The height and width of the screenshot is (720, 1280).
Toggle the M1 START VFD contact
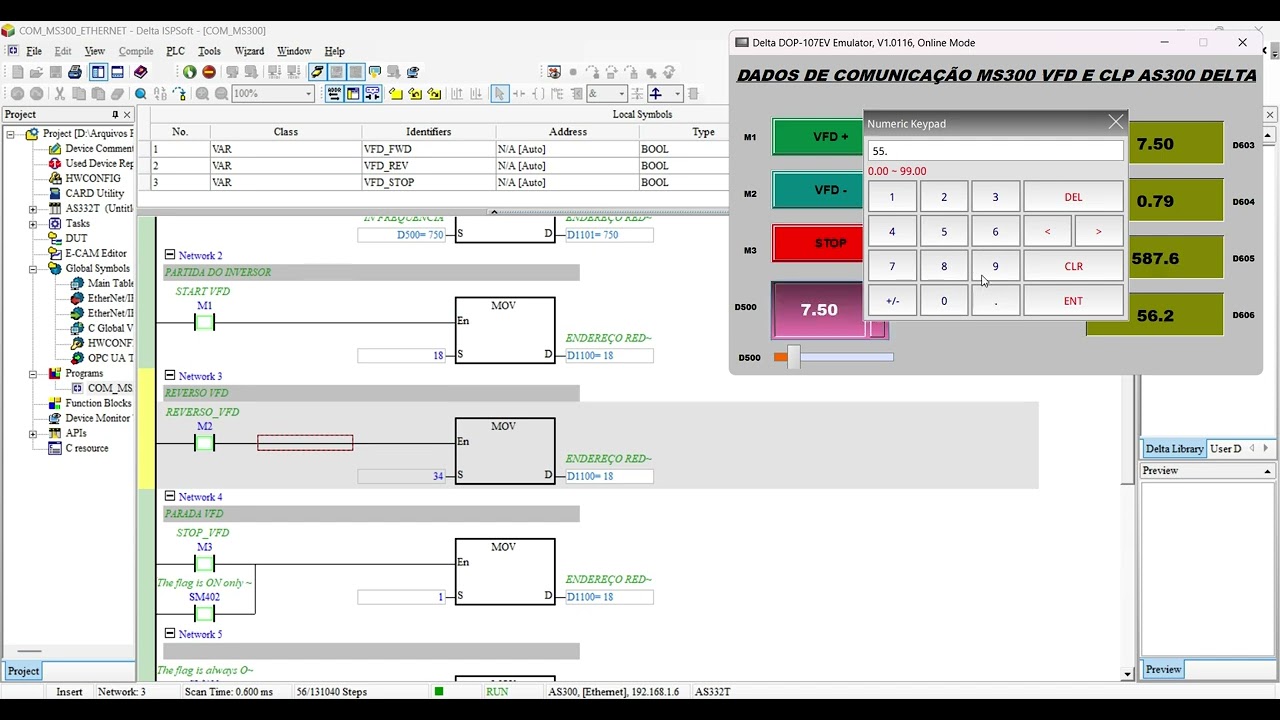[x=204, y=322]
